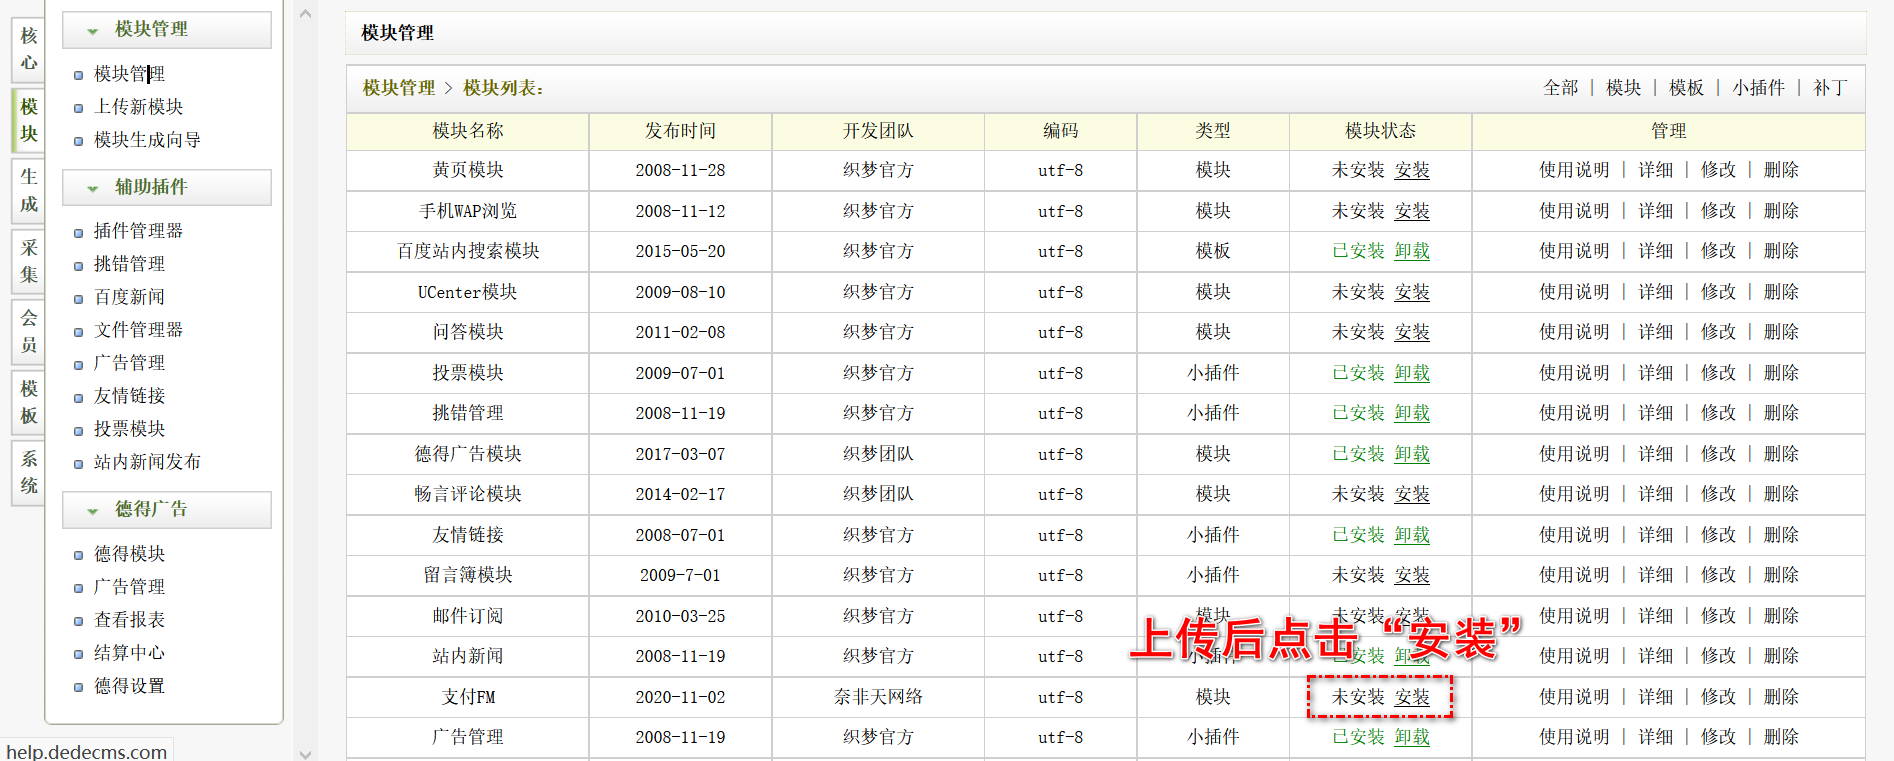Image resolution: width=1894 pixels, height=761 pixels.
Task: Switch to the 系统 vertical tab
Action: click(28, 472)
